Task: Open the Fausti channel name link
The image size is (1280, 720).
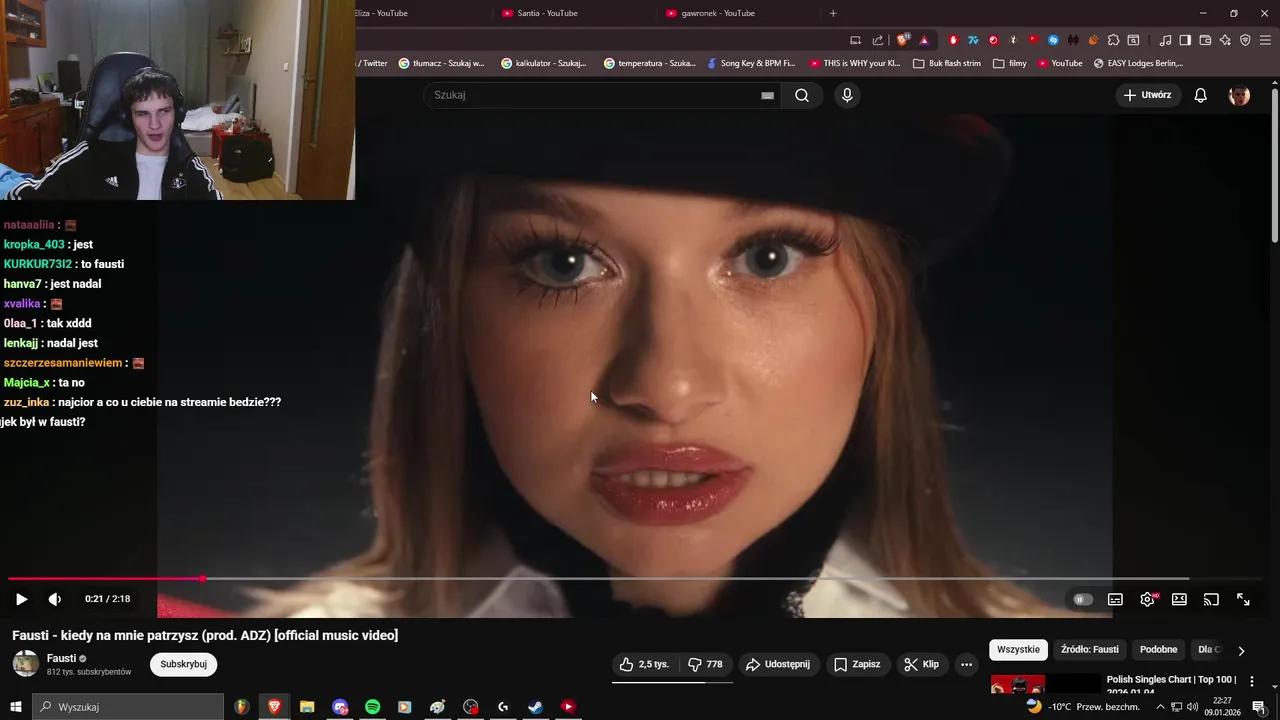Action: click(x=61, y=658)
